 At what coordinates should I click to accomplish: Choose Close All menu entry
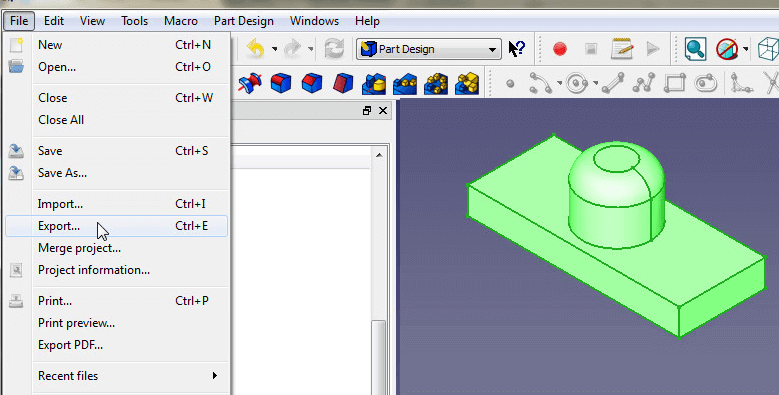[x=116, y=120]
